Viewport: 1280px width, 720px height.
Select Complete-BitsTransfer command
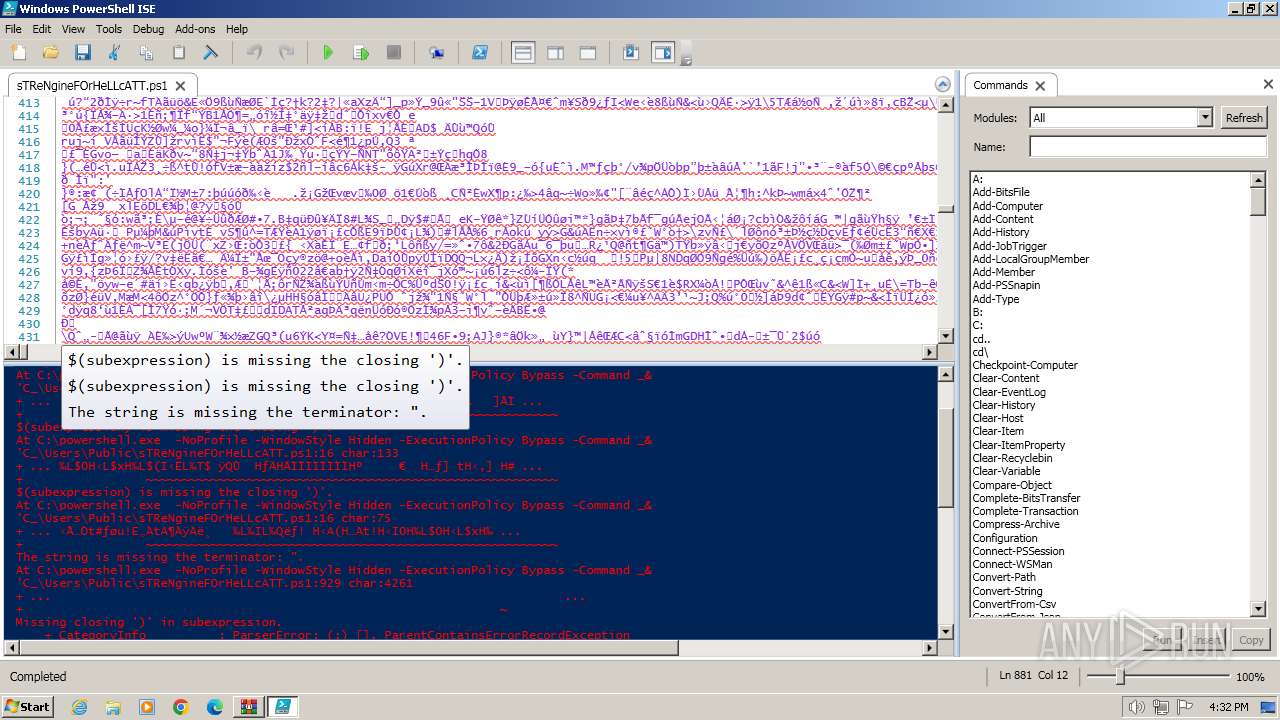tap(1026, 498)
